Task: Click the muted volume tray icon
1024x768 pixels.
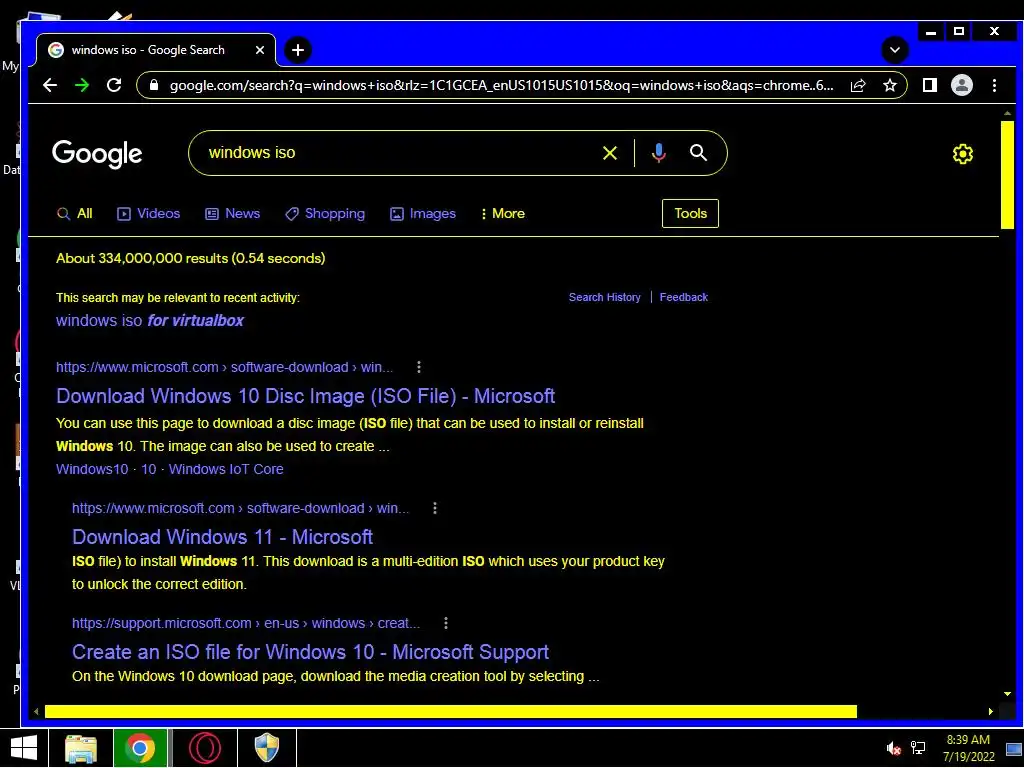Action: point(893,748)
